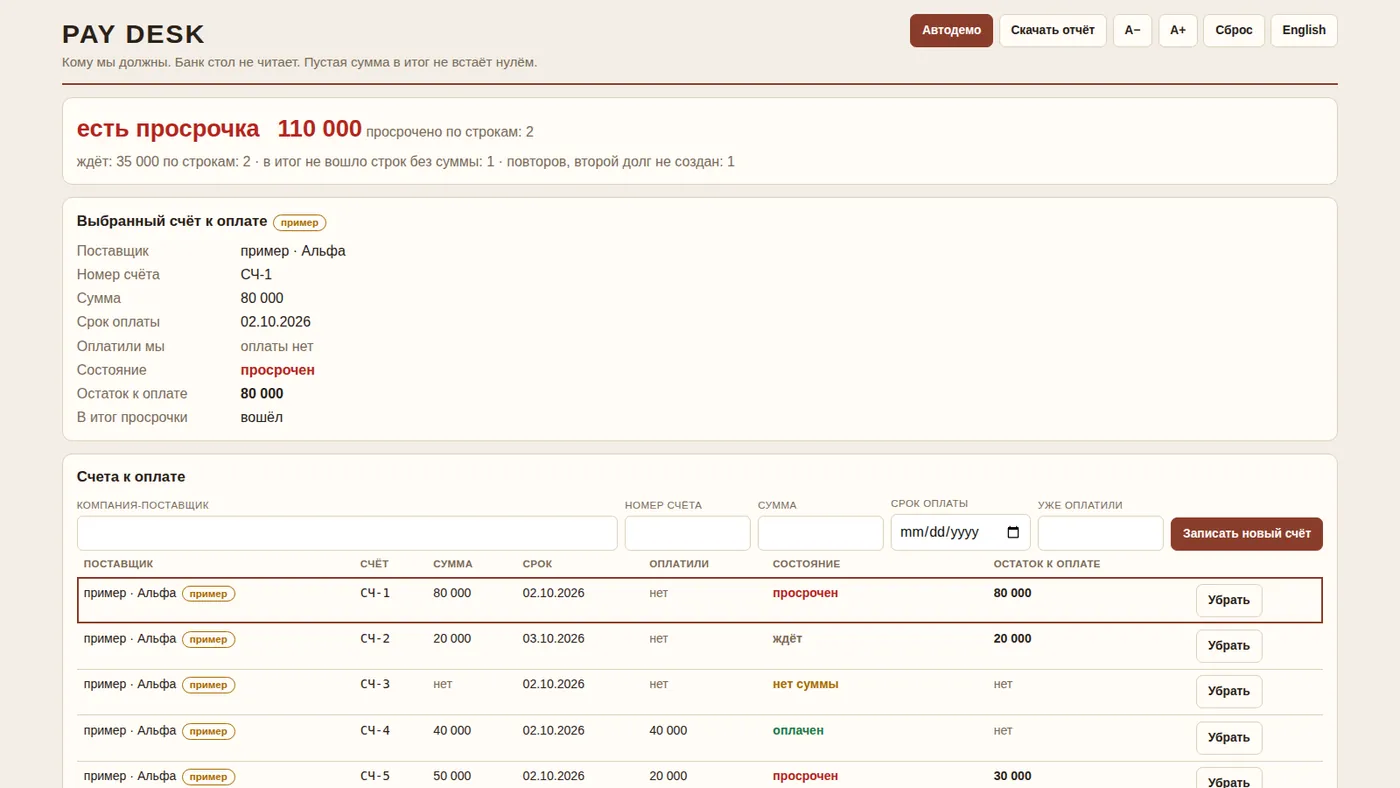
Task: Click the ОСТАТОК К ОПЛАТЕ column header
Action: pyautogui.click(x=1047, y=564)
